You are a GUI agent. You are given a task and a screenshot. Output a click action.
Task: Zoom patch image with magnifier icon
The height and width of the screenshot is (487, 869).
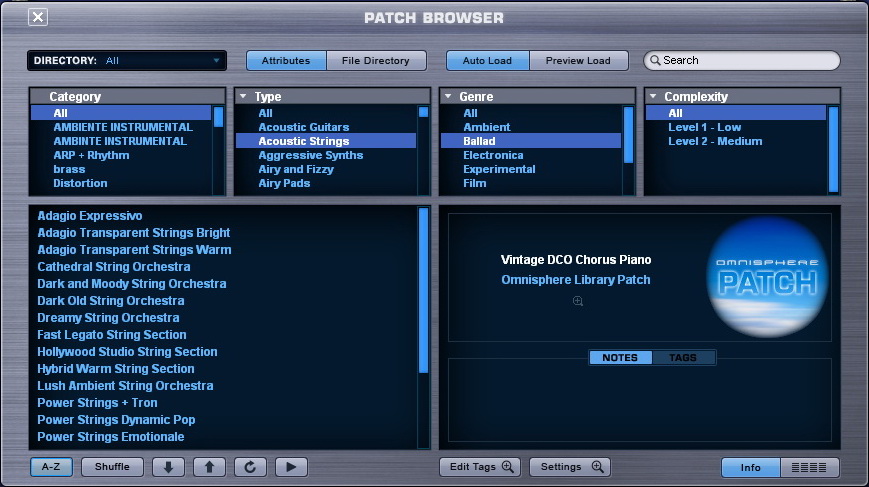[x=577, y=301]
